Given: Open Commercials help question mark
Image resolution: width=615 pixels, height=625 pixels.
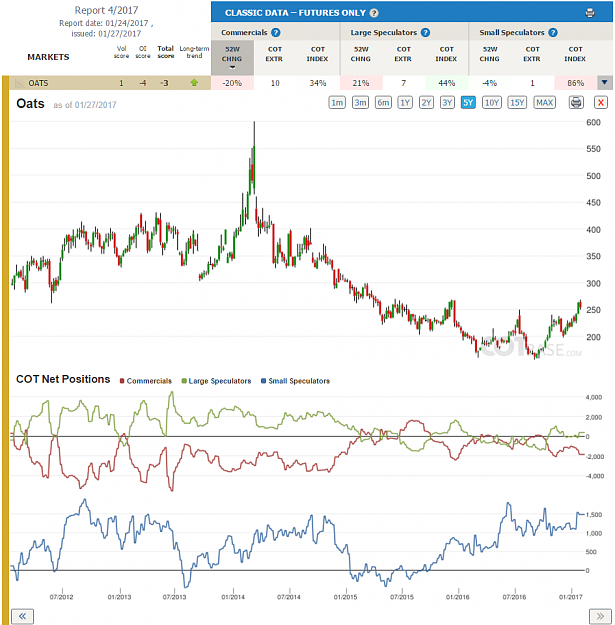Looking at the screenshot, I should coord(275,32).
